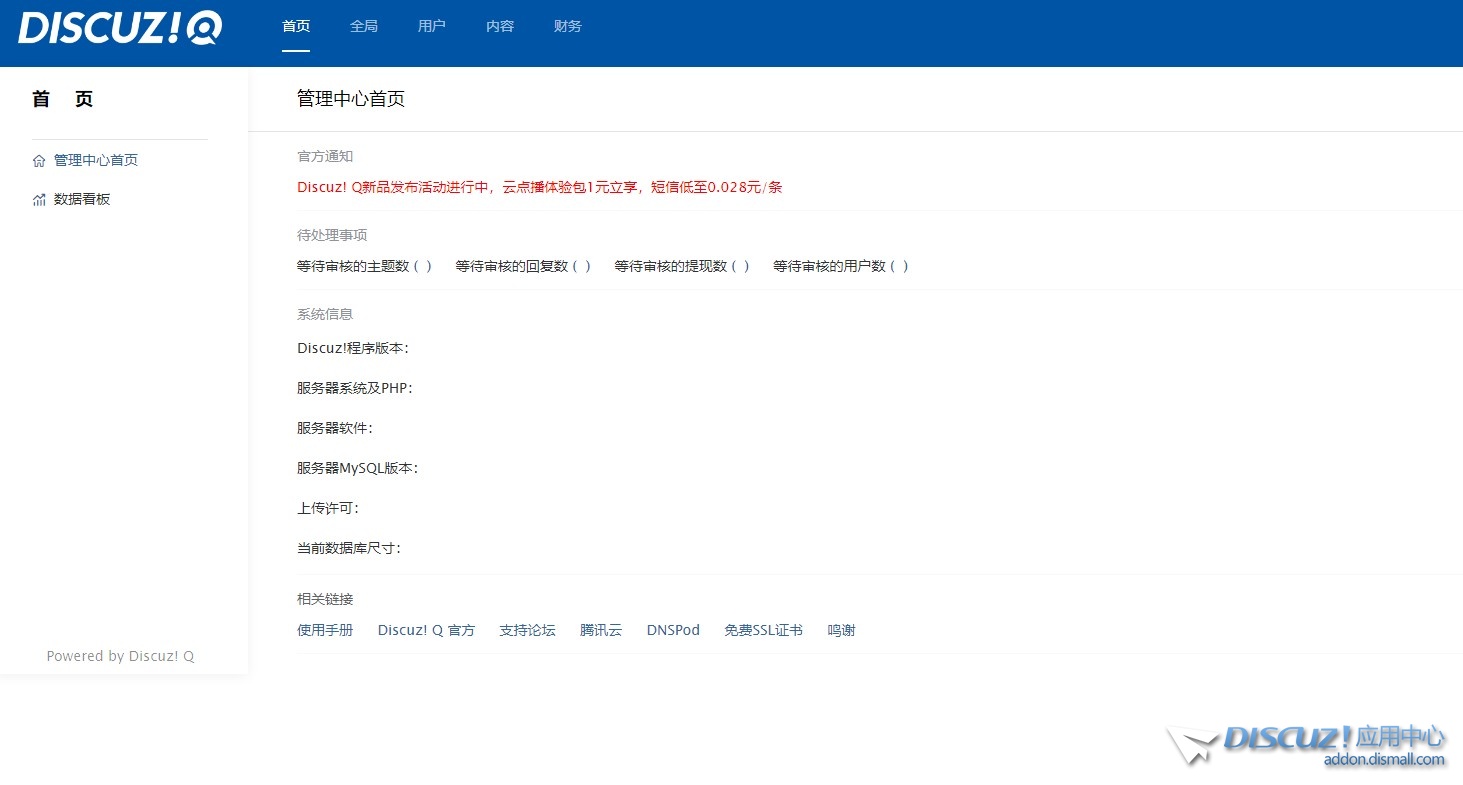Select the home icon beside 管理中心首页

click(x=38, y=159)
